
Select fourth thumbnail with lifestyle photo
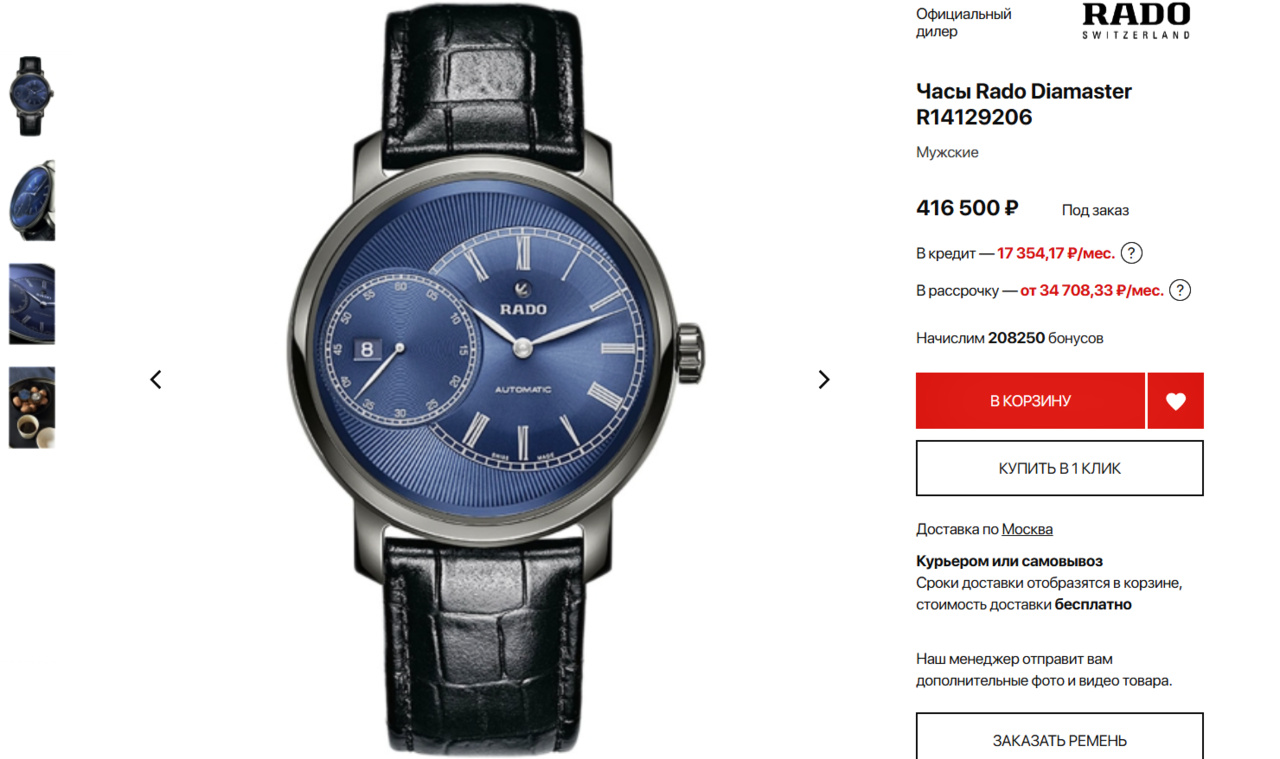click(x=32, y=407)
